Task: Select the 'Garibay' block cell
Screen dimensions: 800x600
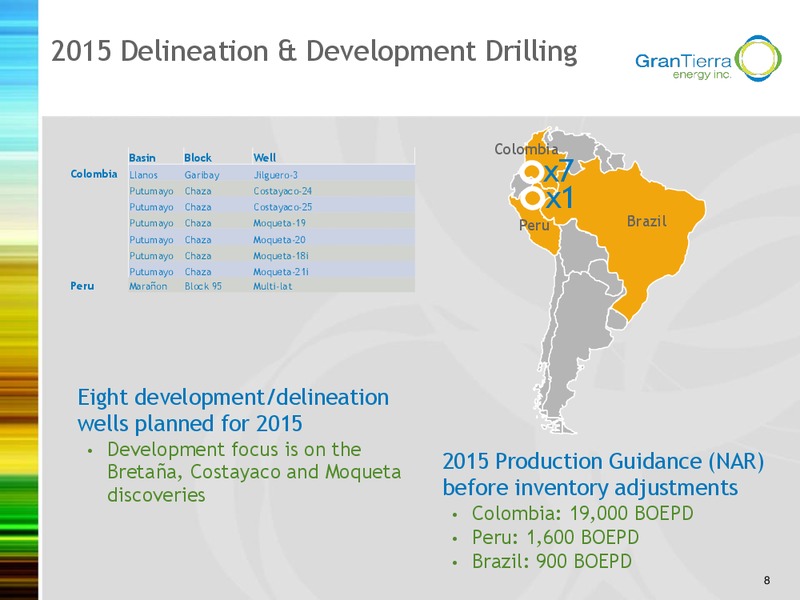Action: click(202, 175)
